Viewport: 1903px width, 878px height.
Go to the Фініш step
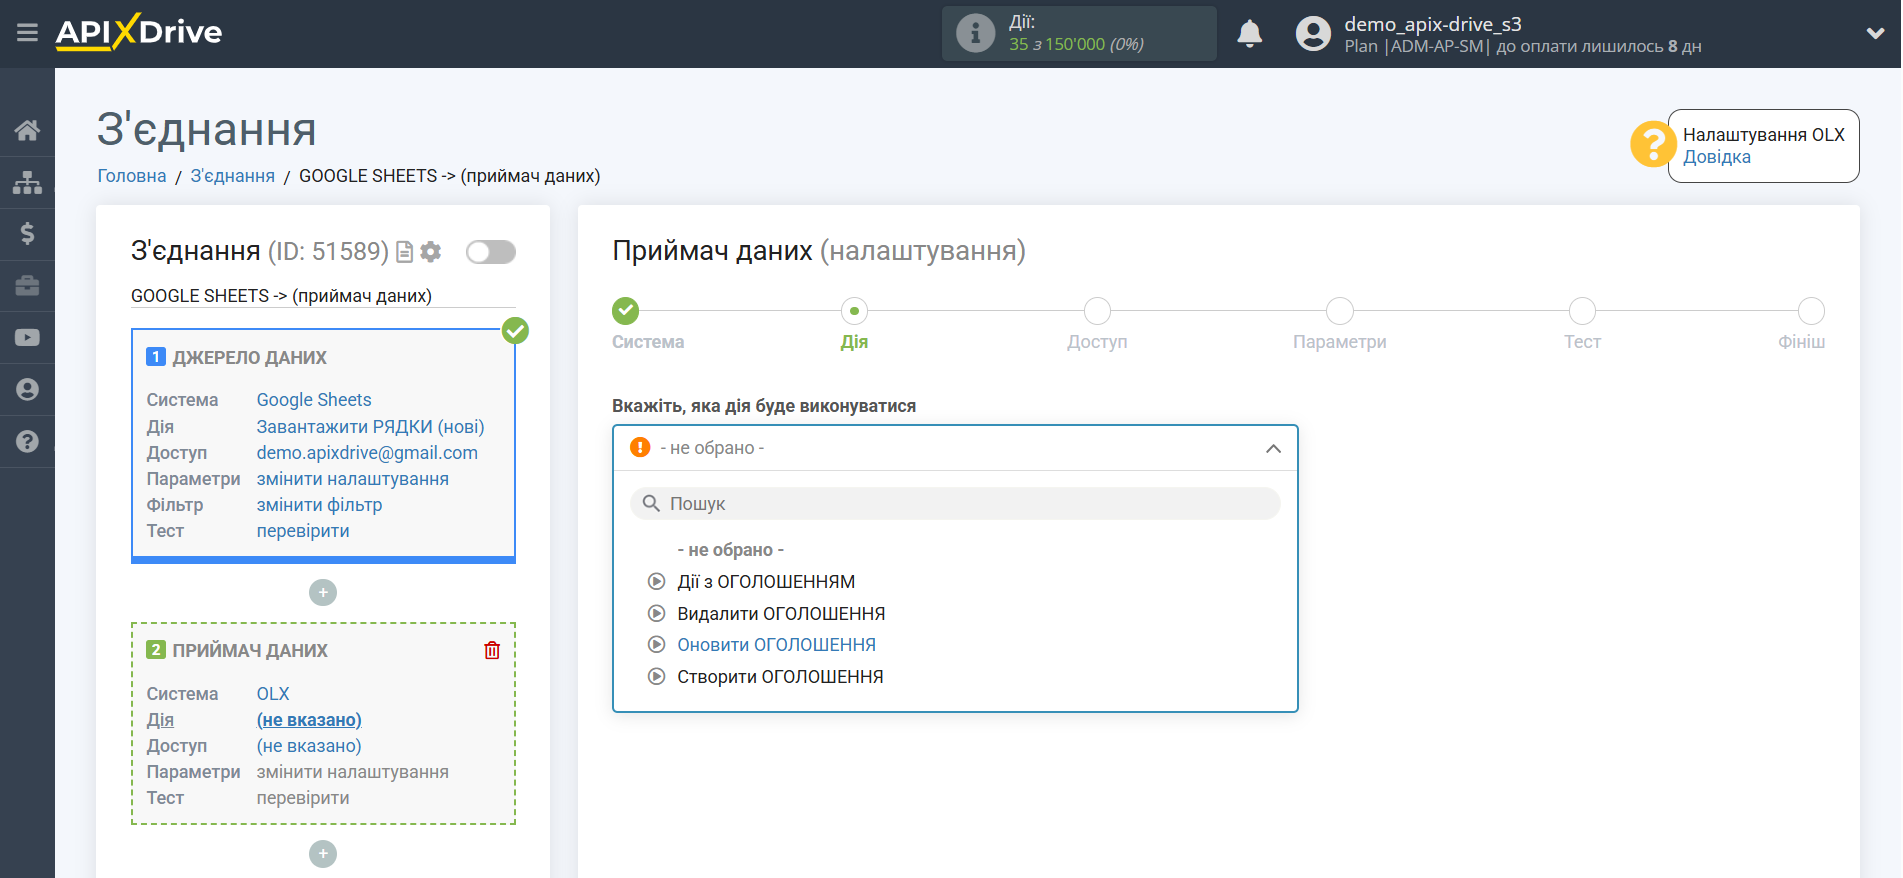click(1811, 311)
